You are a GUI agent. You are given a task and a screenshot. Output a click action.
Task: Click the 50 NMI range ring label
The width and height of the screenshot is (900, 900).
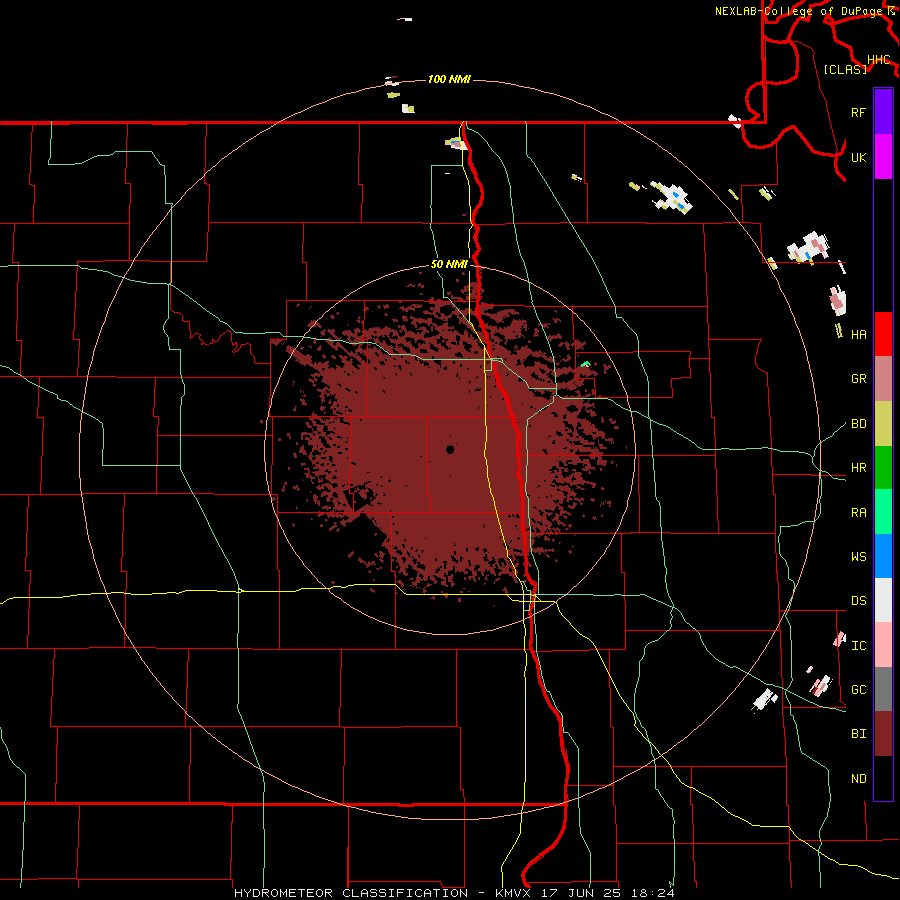(449, 264)
